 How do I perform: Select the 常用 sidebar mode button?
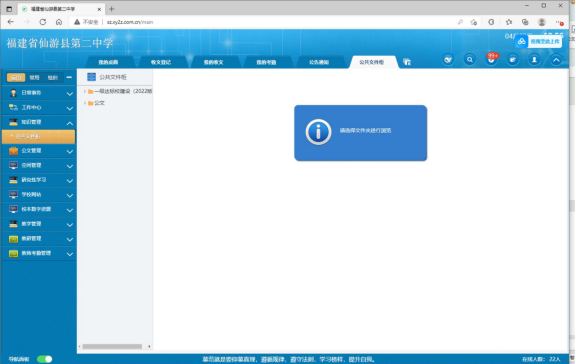tap(34, 78)
